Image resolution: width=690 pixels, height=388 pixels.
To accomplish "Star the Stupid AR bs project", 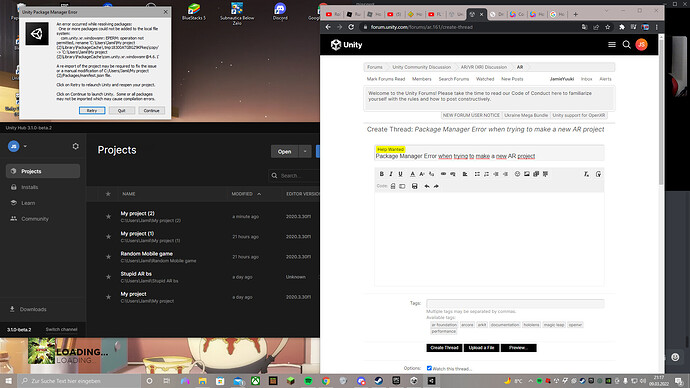I will [x=108, y=277].
